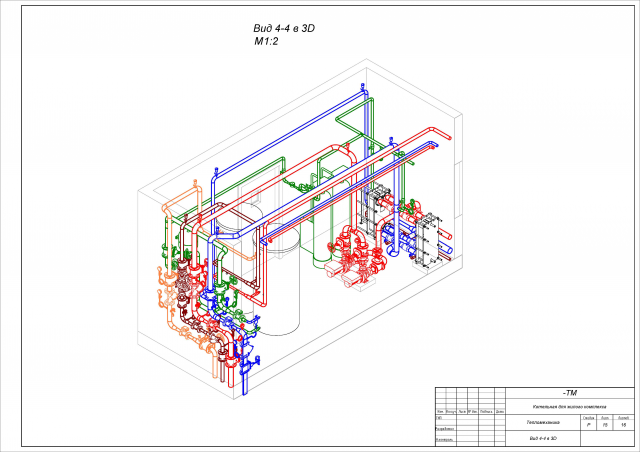Click the stage value "Р" cell

tap(589, 425)
